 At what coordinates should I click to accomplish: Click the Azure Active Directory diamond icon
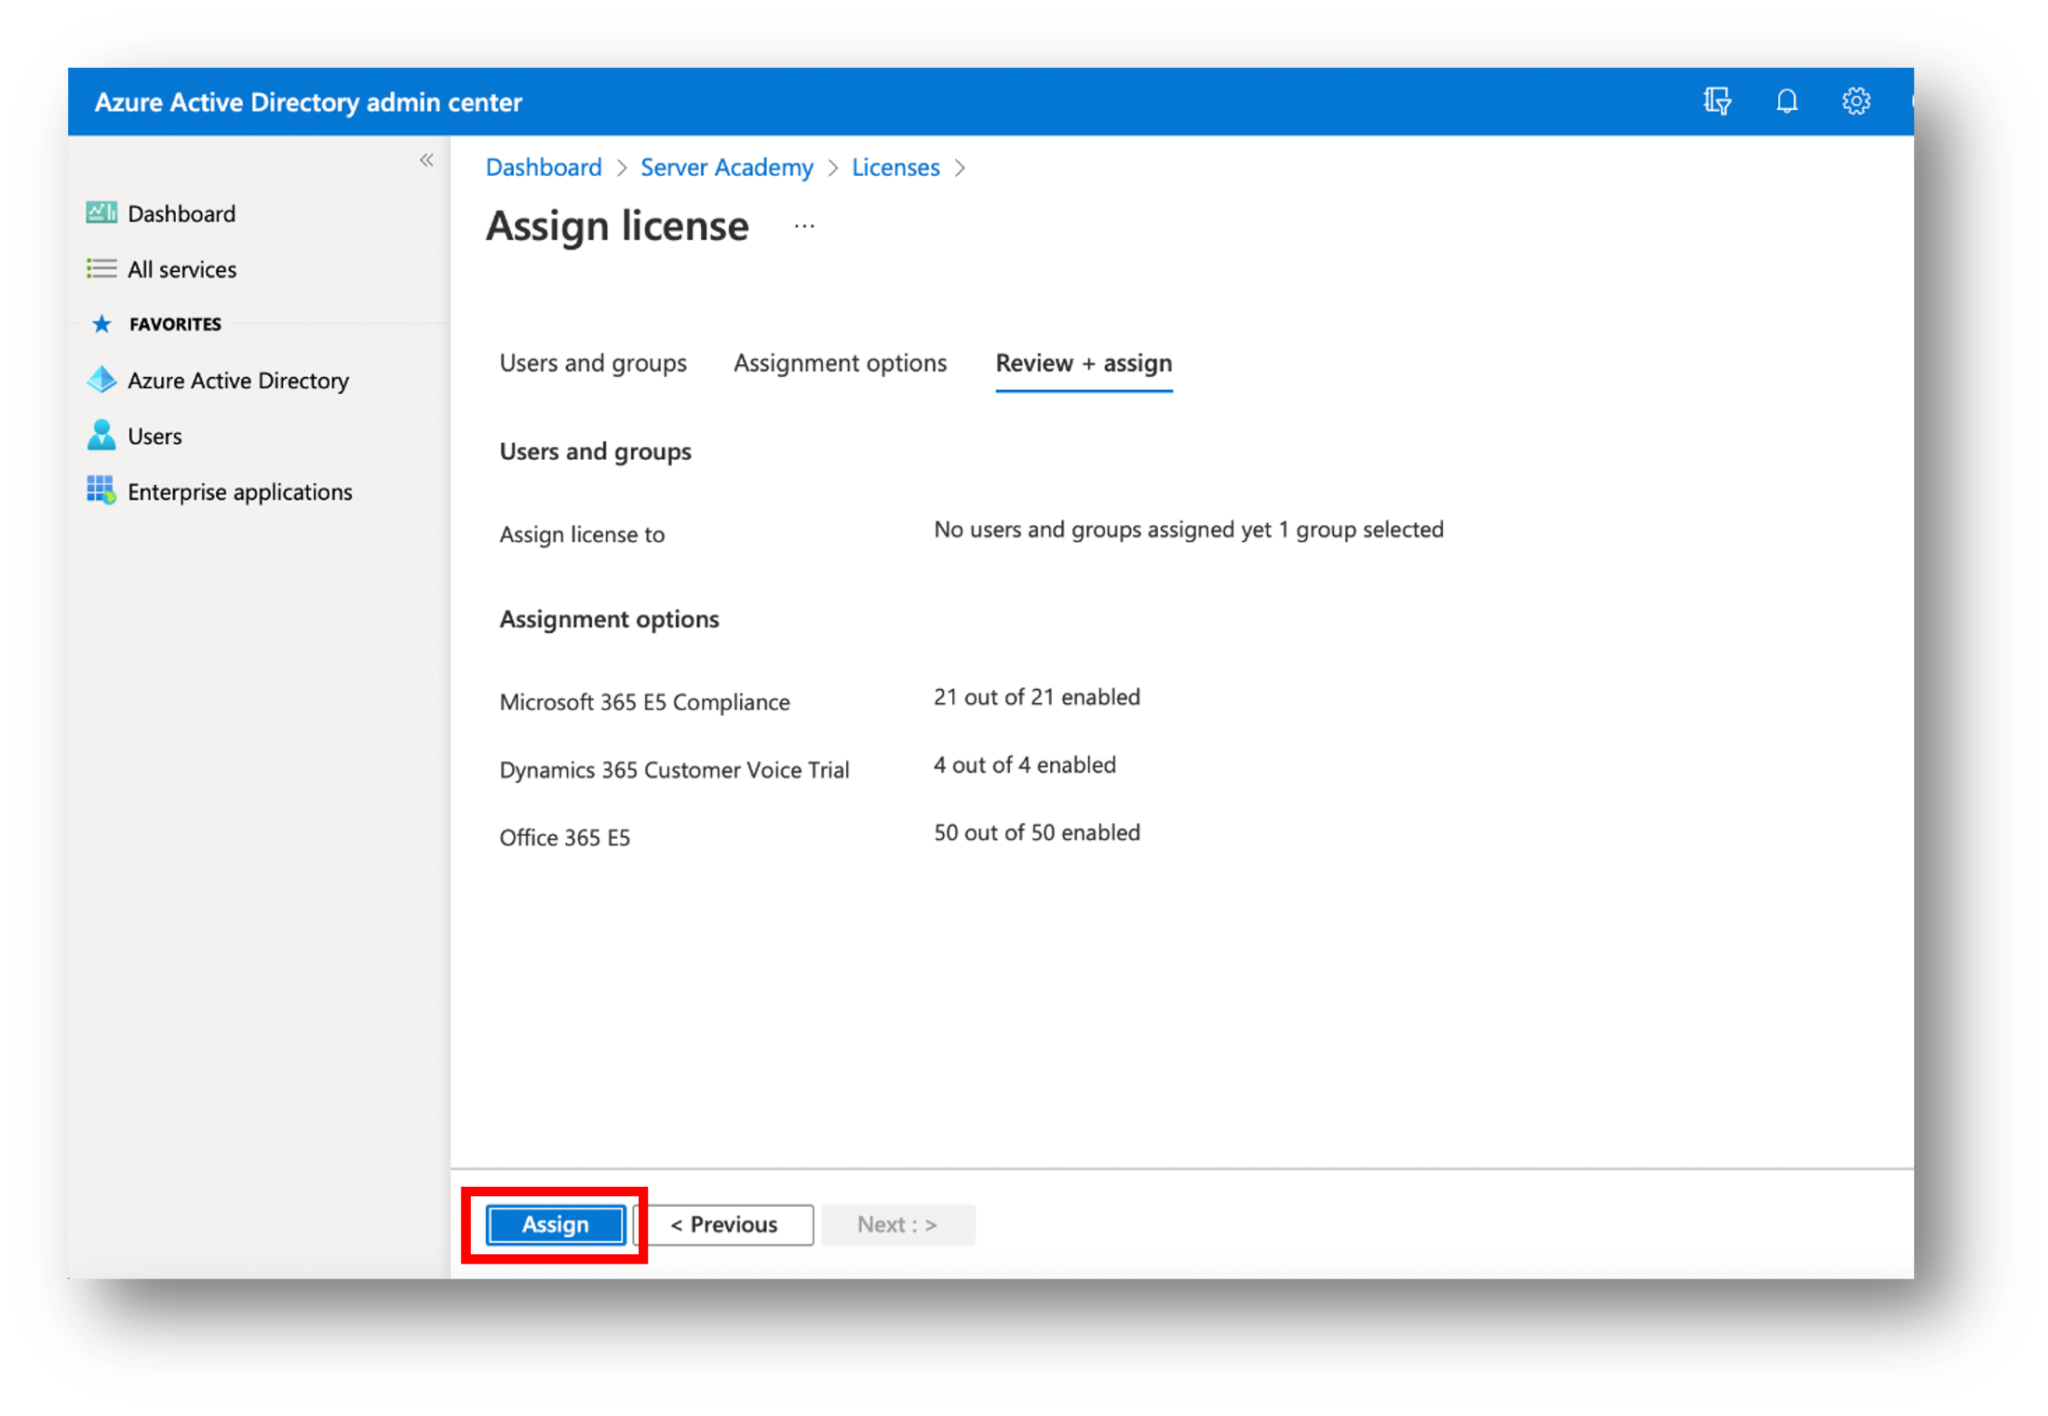[101, 380]
